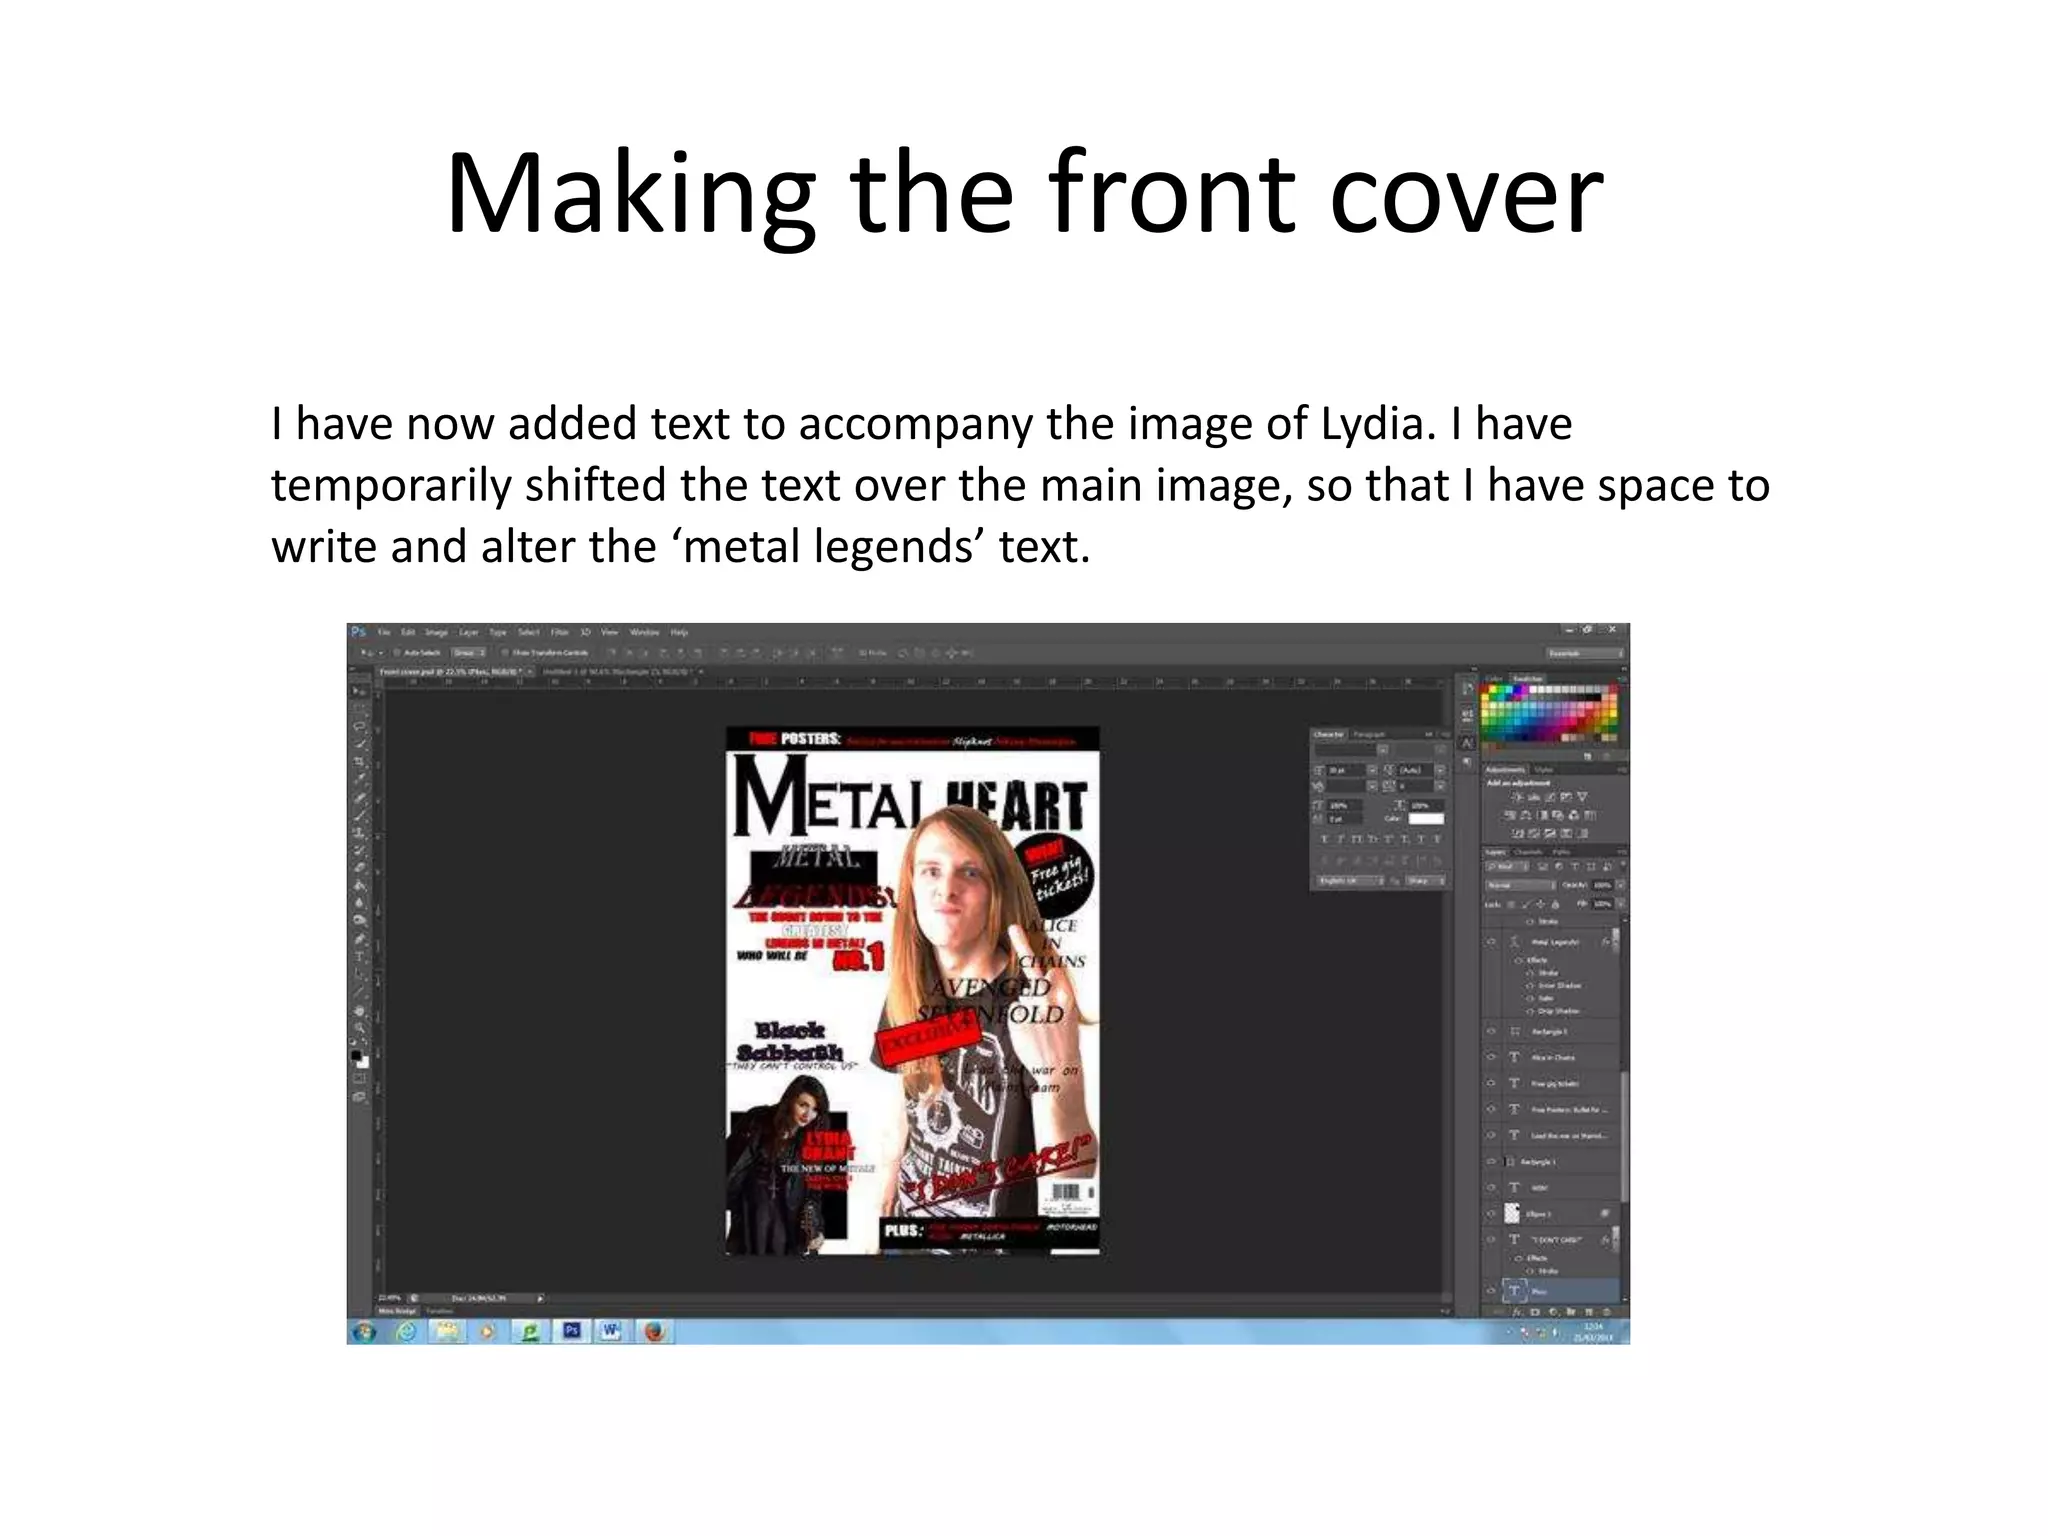2048x1536 pixels.
Task: Add a layer mask from the Layers footer
Action: (1535, 1312)
